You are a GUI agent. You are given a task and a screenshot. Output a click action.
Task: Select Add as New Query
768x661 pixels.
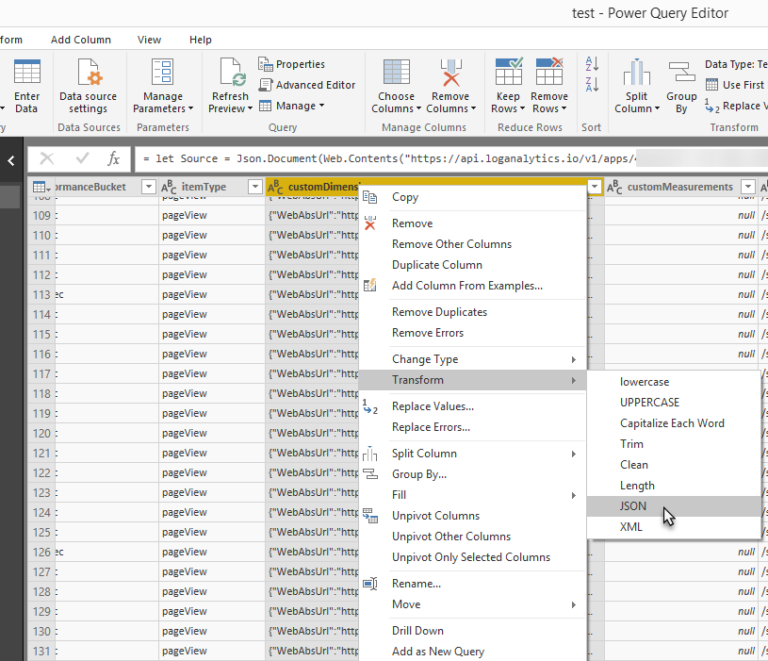click(x=473, y=651)
